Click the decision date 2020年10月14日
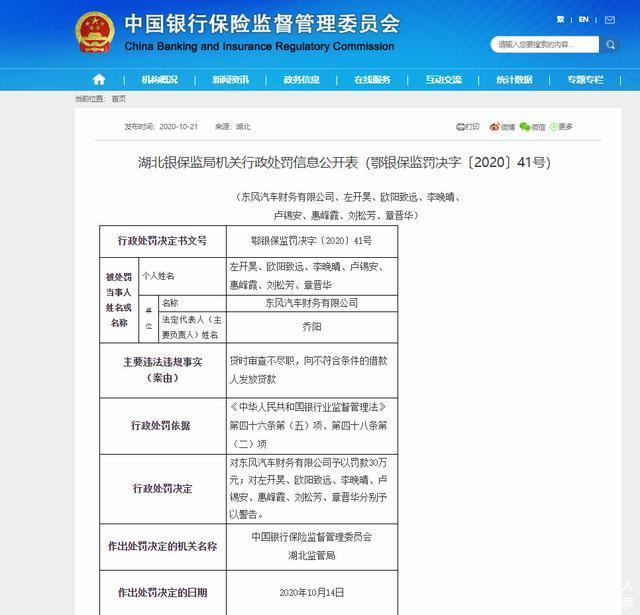 click(x=312, y=593)
